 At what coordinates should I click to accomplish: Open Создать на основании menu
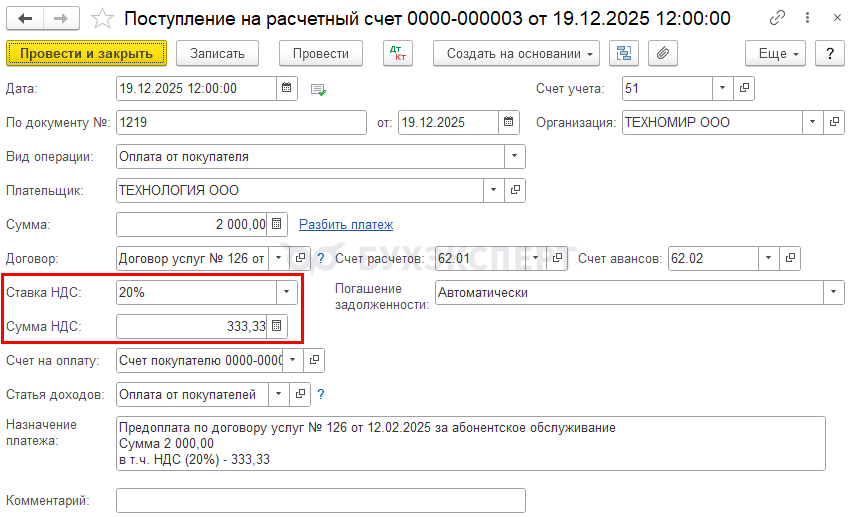pyautogui.click(x=516, y=54)
